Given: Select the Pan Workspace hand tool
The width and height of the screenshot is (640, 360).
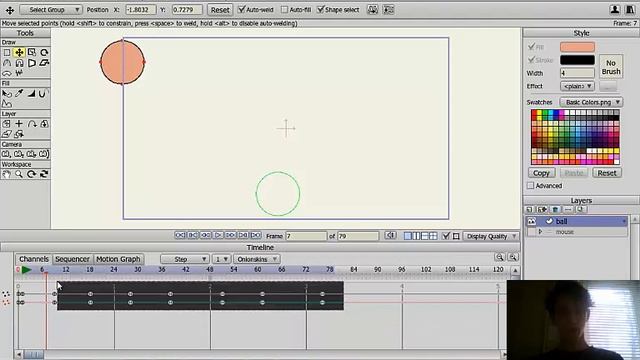Looking at the screenshot, I should tap(7, 174).
